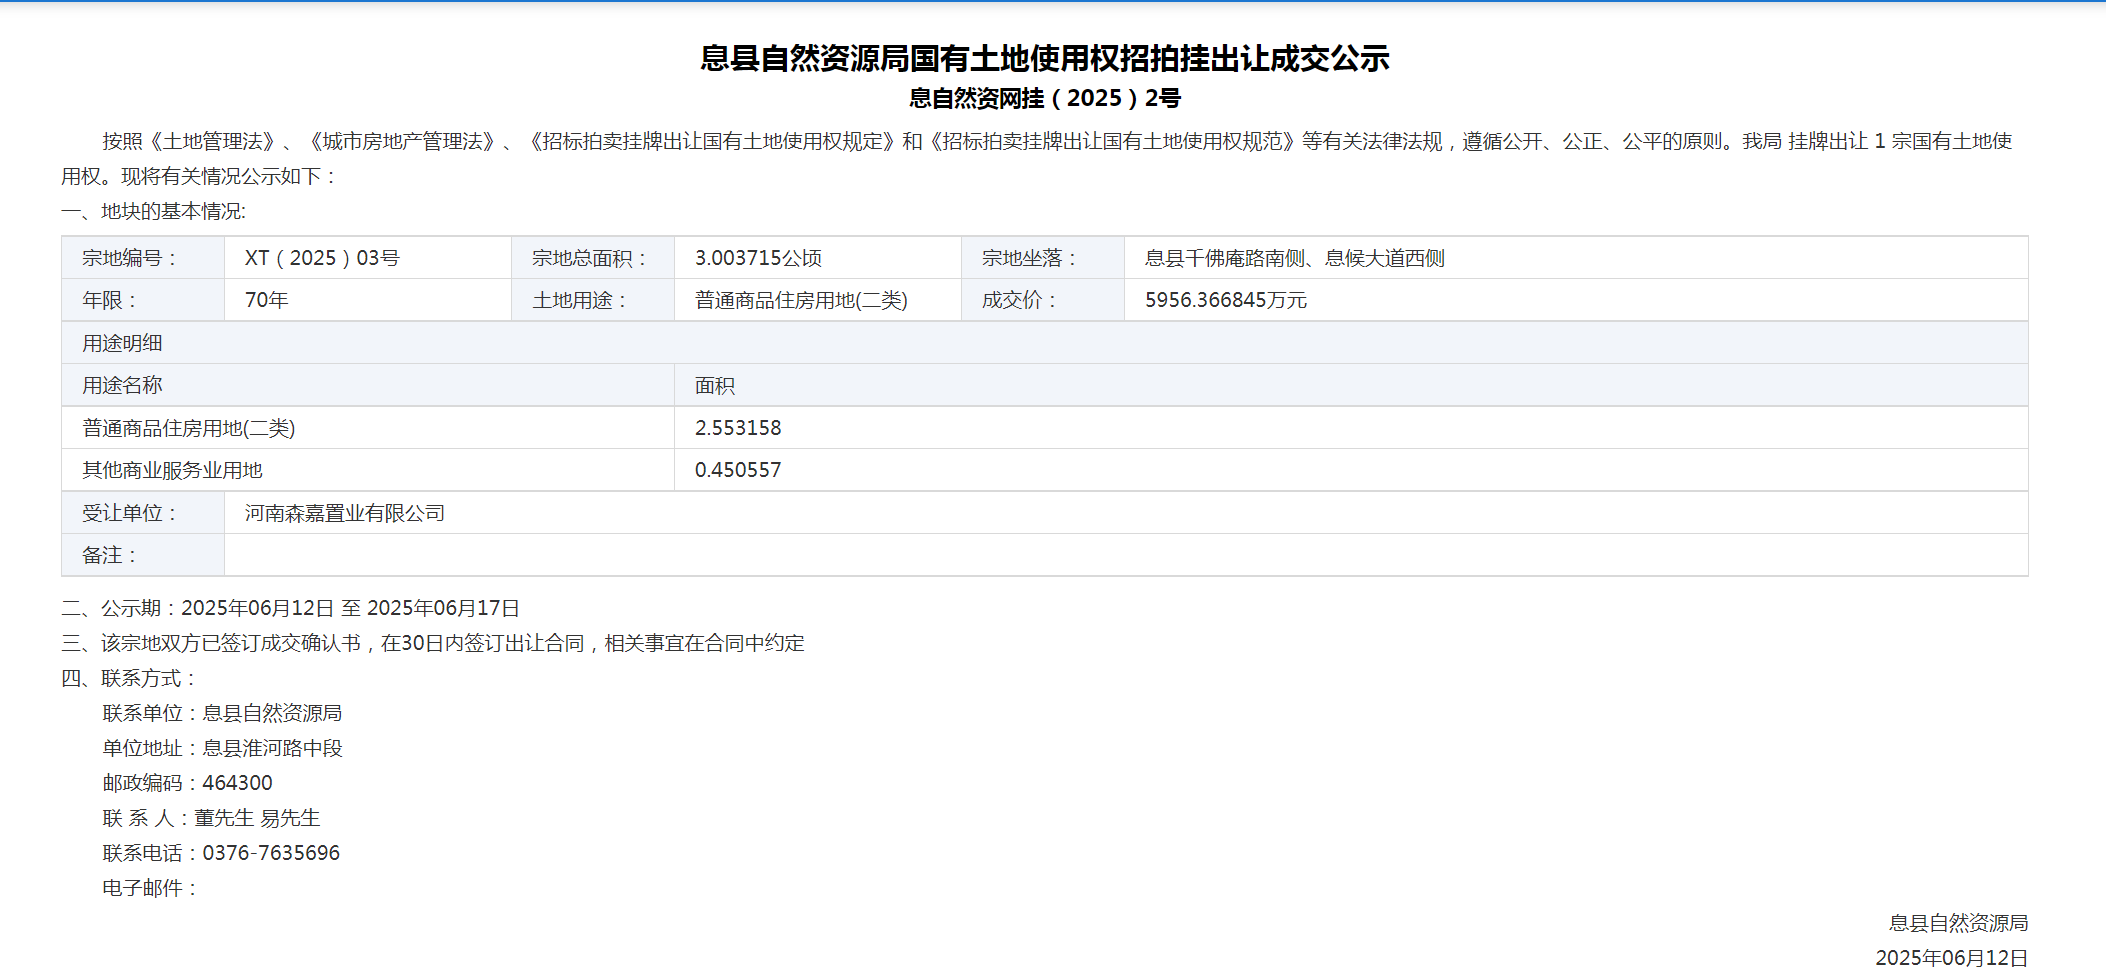Click the label 备注：
This screenshot has width=2106, height=975.
click(x=111, y=555)
